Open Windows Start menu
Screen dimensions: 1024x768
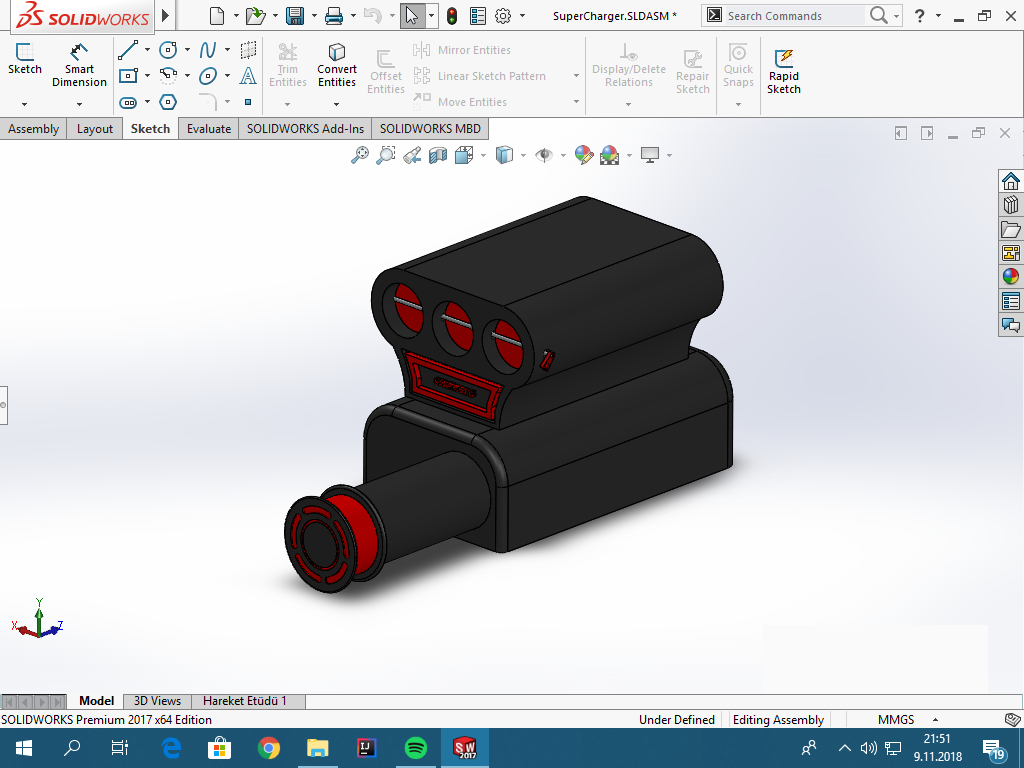point(24,748)
